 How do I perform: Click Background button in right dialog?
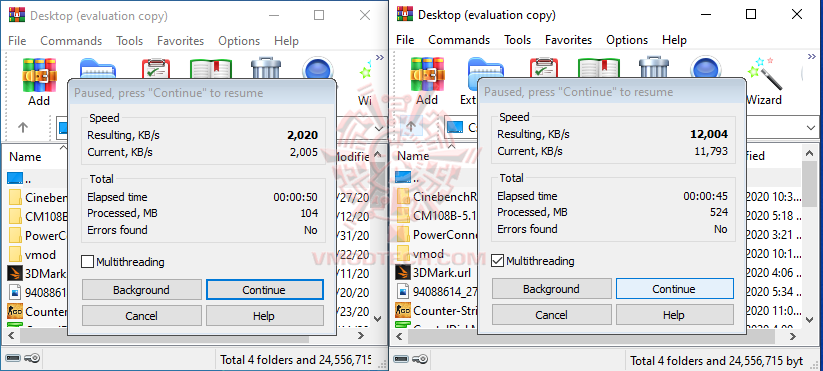coord(552,289)
